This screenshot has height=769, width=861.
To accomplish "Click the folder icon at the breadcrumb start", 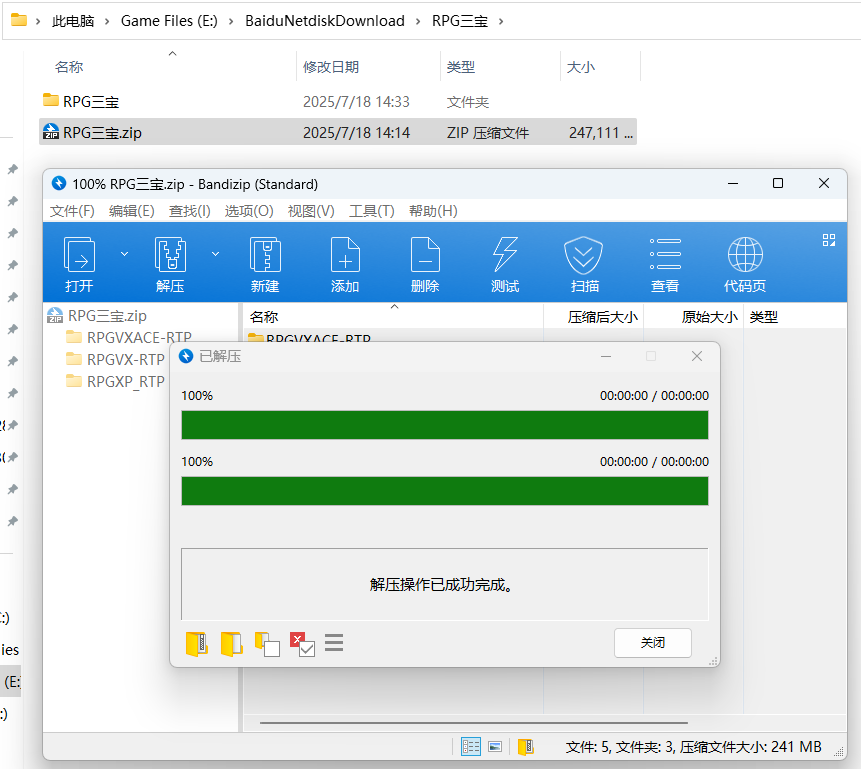I will (x=19, y=20).
